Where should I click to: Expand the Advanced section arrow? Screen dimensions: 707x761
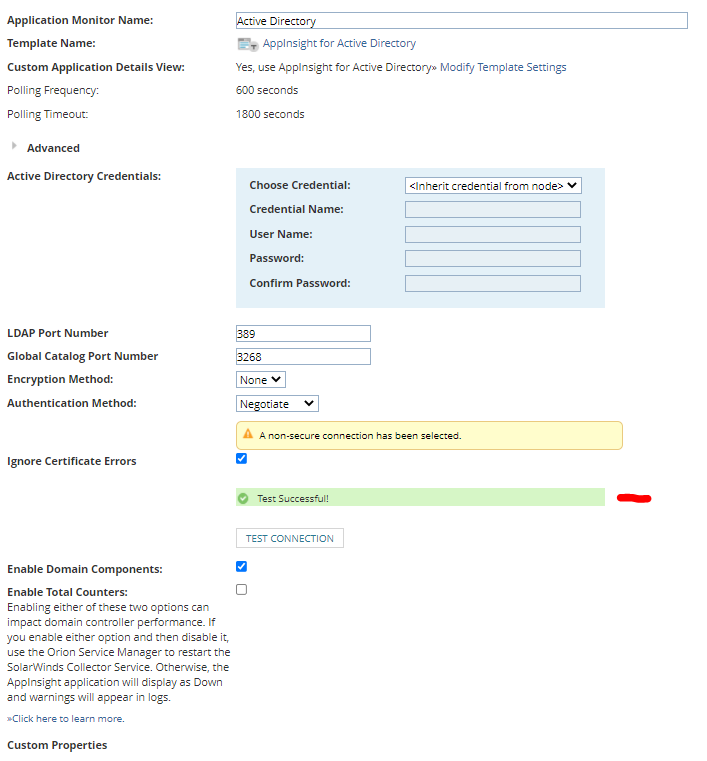(14, 146)
